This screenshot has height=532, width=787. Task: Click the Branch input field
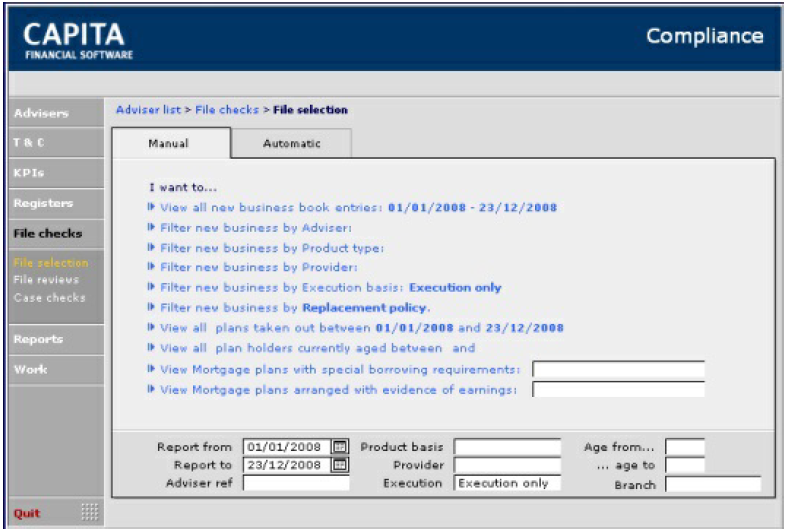tap(713, 484)
